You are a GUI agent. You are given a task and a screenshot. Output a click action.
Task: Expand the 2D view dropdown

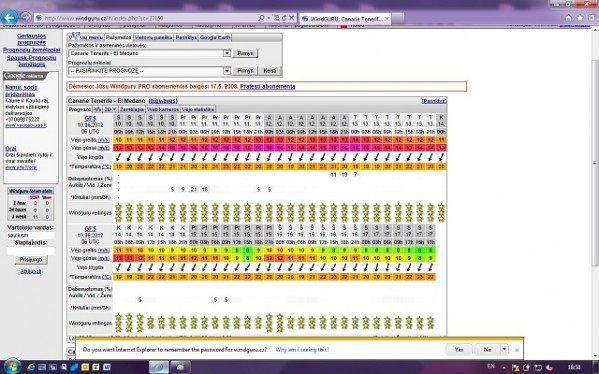[110, 109]
